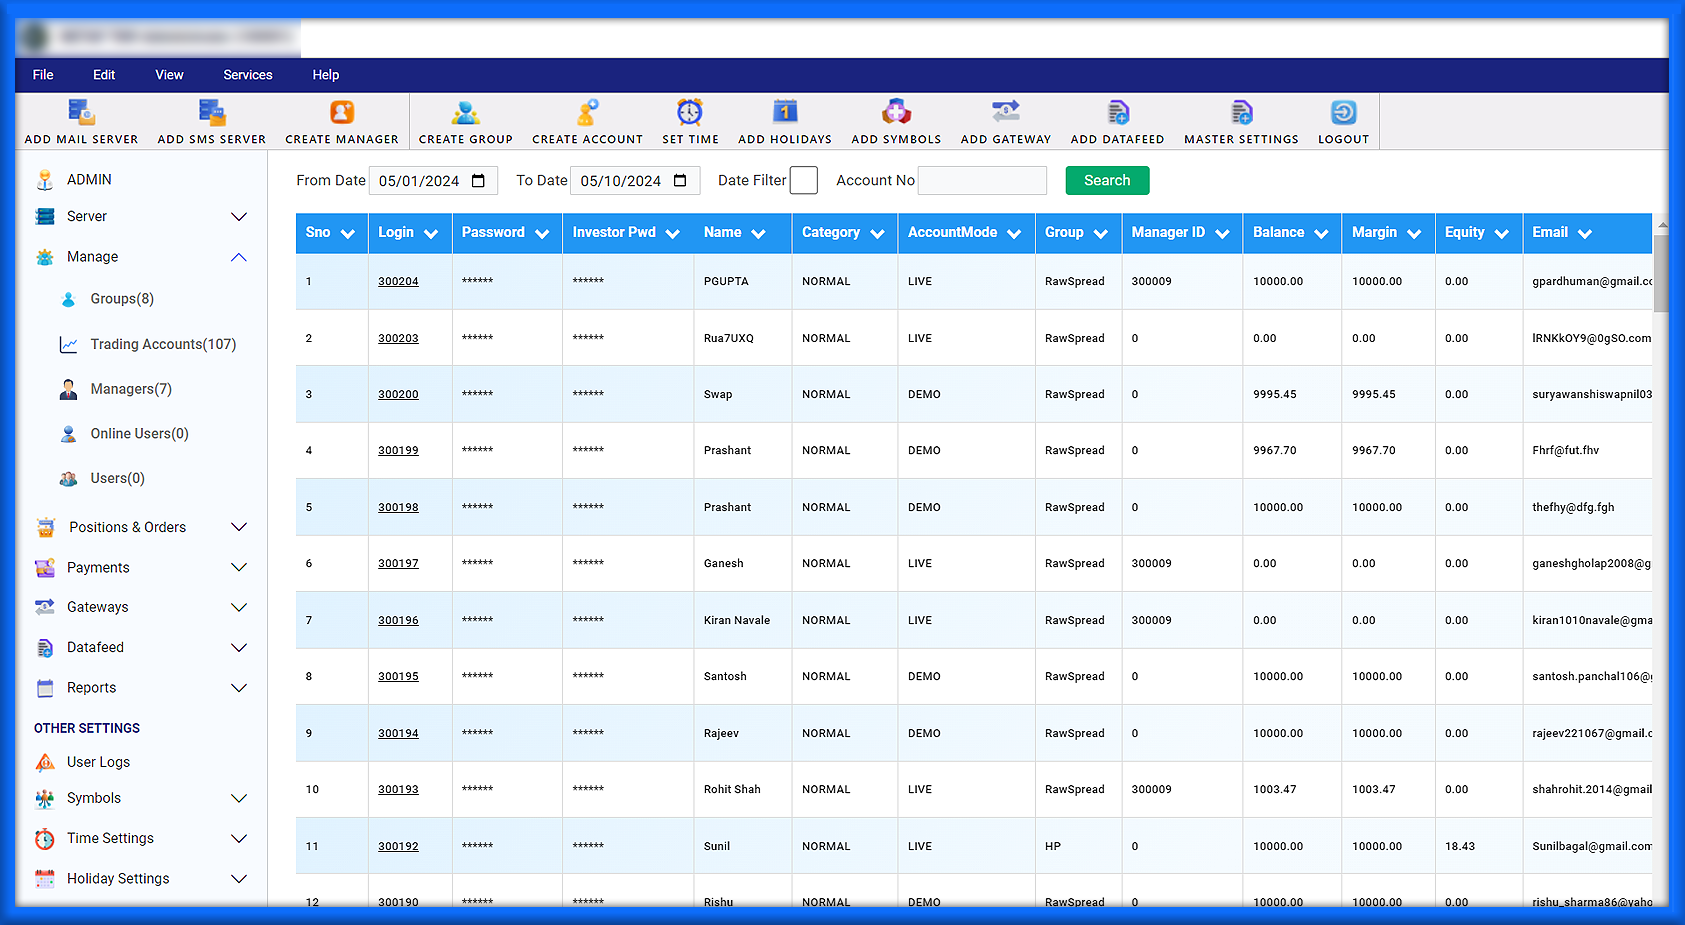Image resolution: width=1685 pixels, height=925 pixels.
Task: Enable the Date Filter checkbox
Action: click(803, 181)
